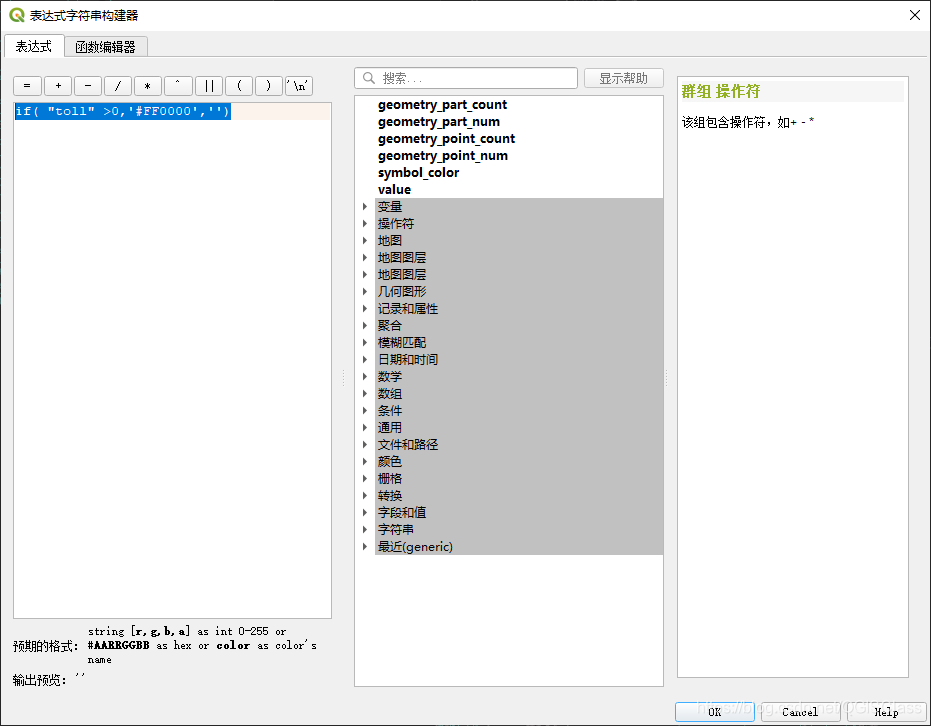Expand the 字符串 group arrow
This screenshot has height=726, width=931.
[x=365, y=530]
